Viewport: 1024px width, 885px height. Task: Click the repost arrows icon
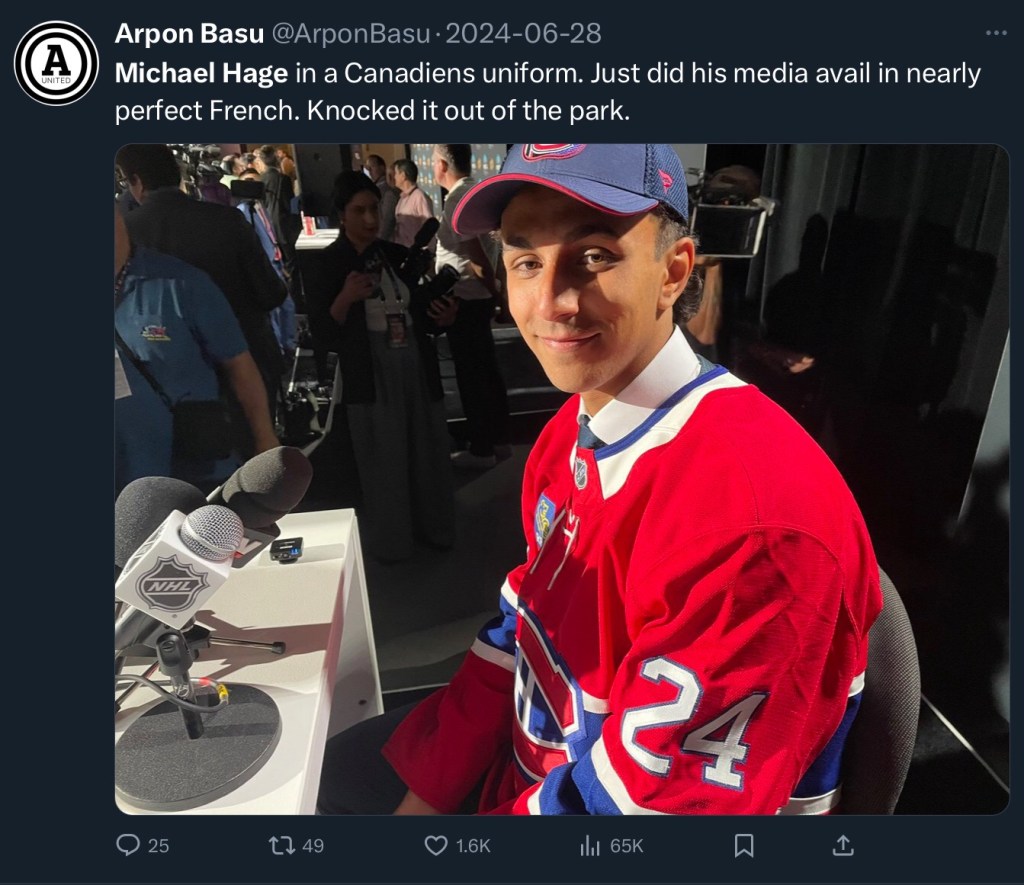pyautogui.click(x=282, y=845)
